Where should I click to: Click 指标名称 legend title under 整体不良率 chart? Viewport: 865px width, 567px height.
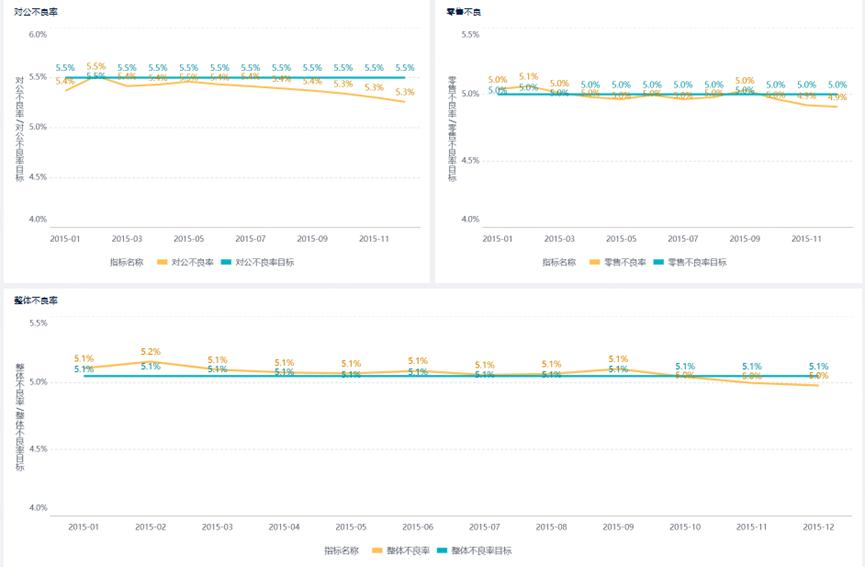tap(341, 550)
